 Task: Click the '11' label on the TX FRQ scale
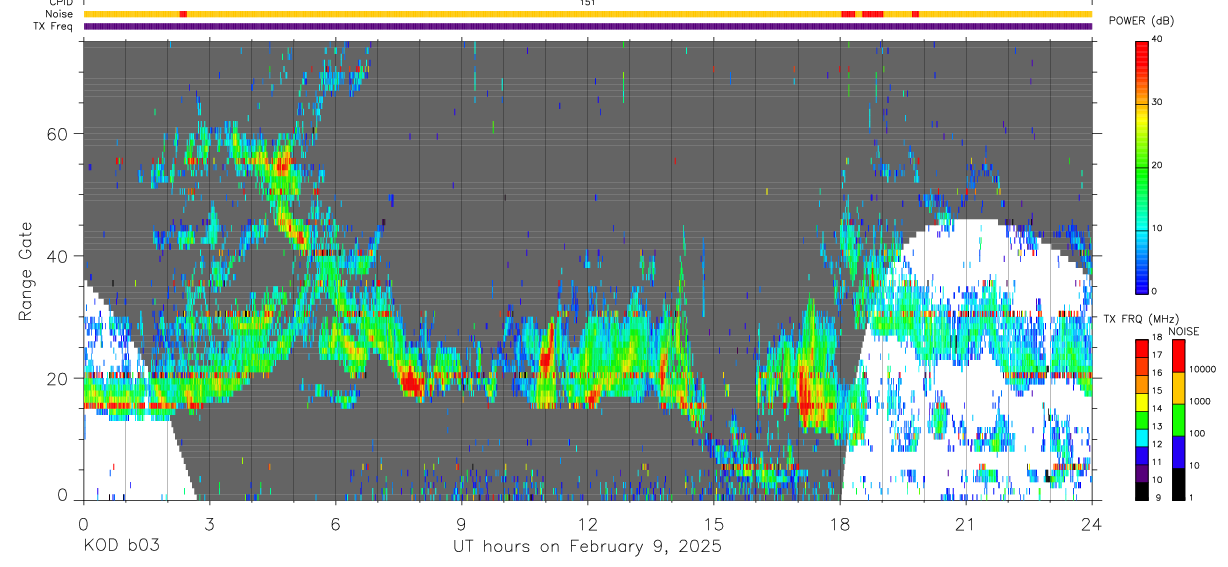click(1158, 462)
